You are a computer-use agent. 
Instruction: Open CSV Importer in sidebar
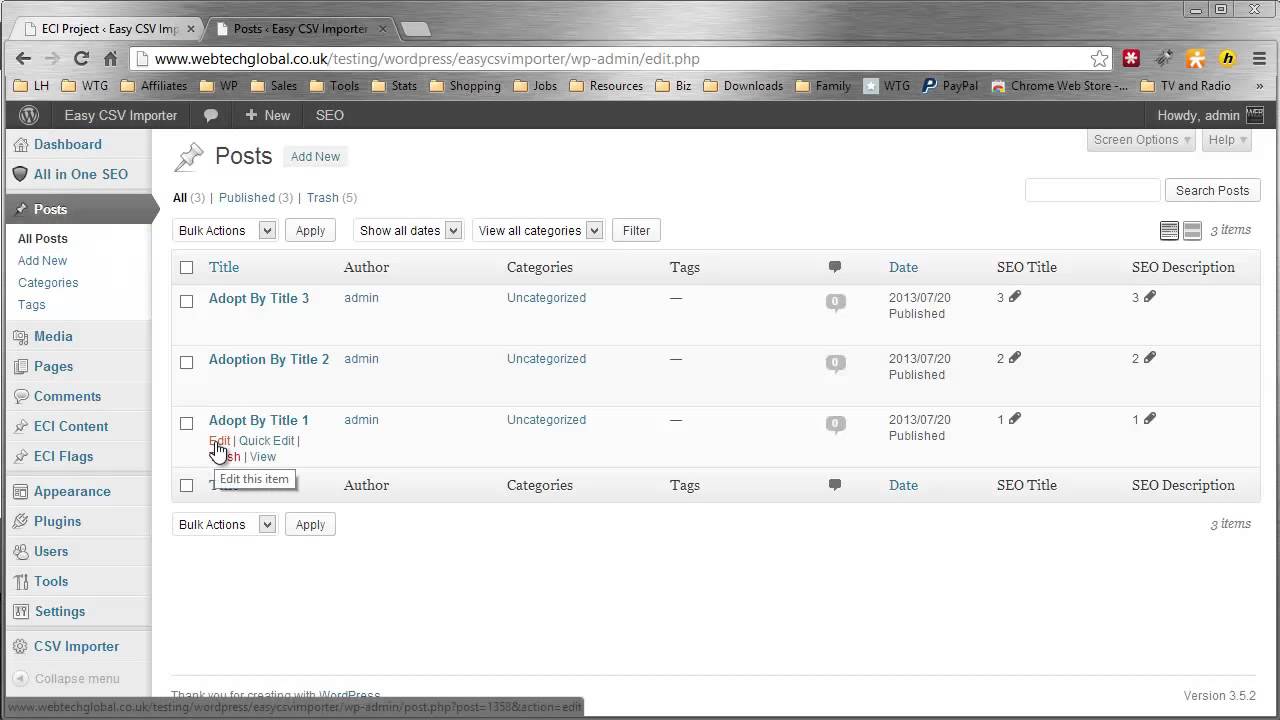[76, 646]
